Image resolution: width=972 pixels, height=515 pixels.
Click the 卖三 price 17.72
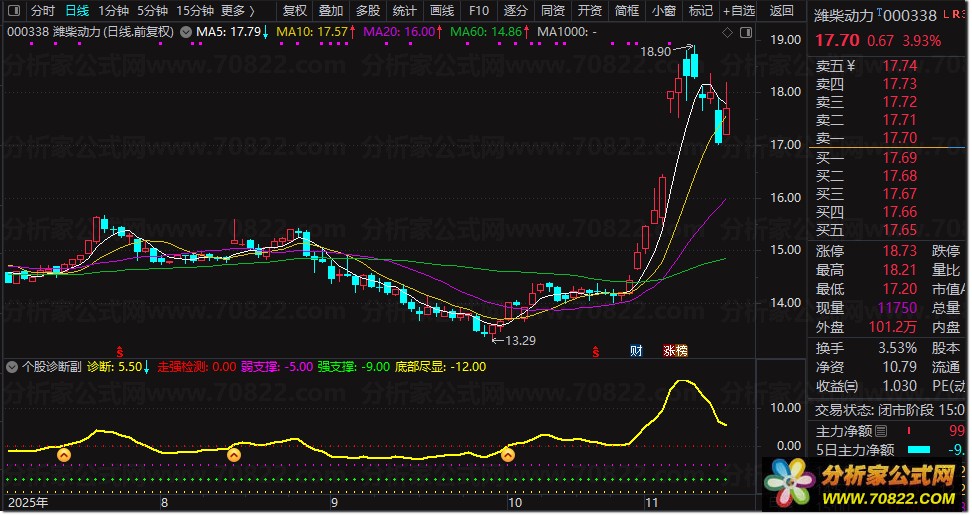click(899, 102)
